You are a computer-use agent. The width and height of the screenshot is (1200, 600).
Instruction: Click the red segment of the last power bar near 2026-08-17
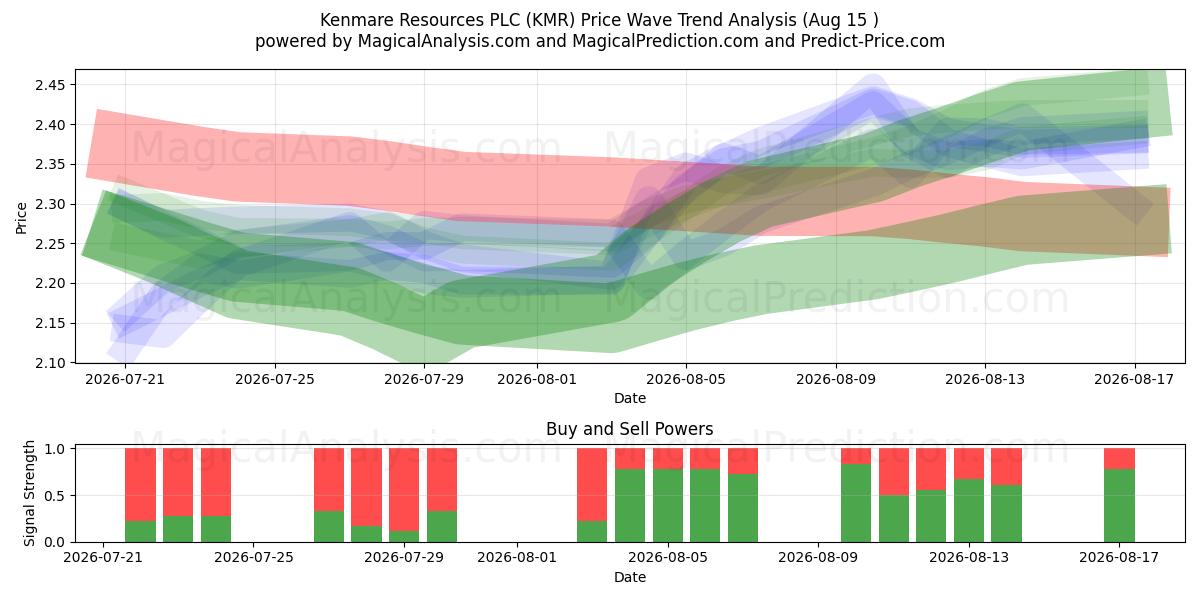tap(1120, 459)
